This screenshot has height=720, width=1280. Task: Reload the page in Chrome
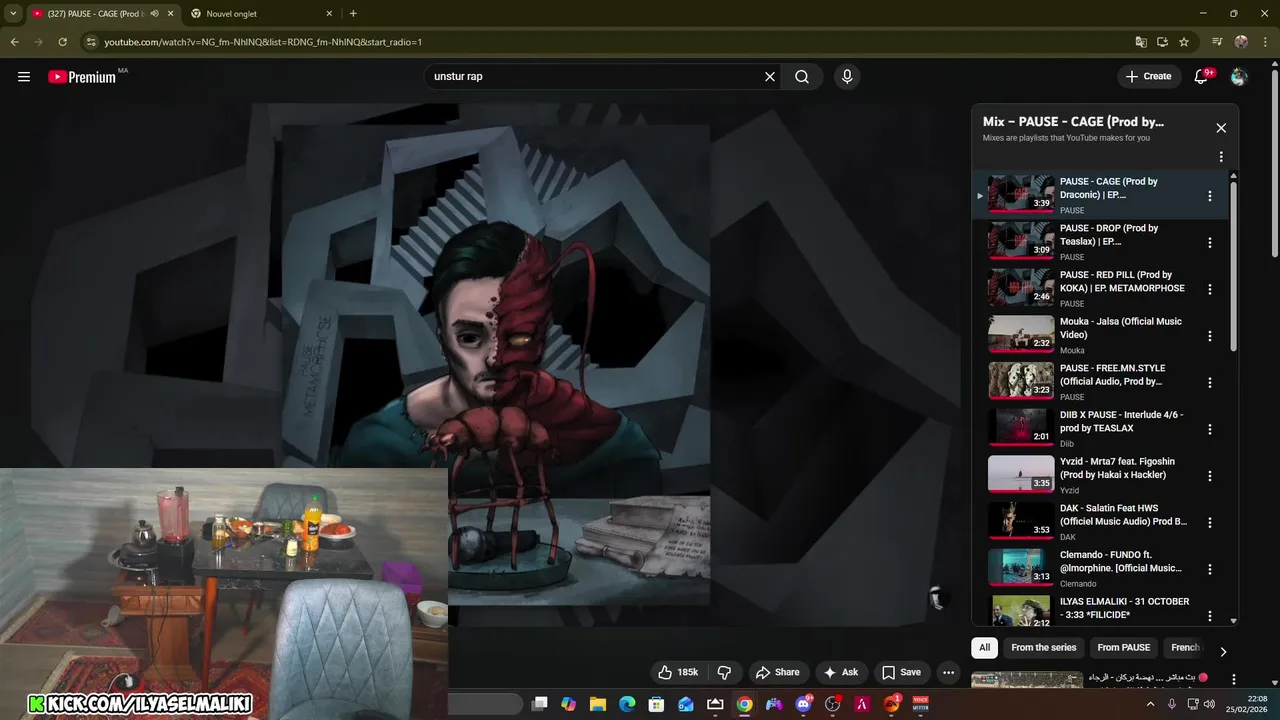pyautogui.click(x=63, y=42)
